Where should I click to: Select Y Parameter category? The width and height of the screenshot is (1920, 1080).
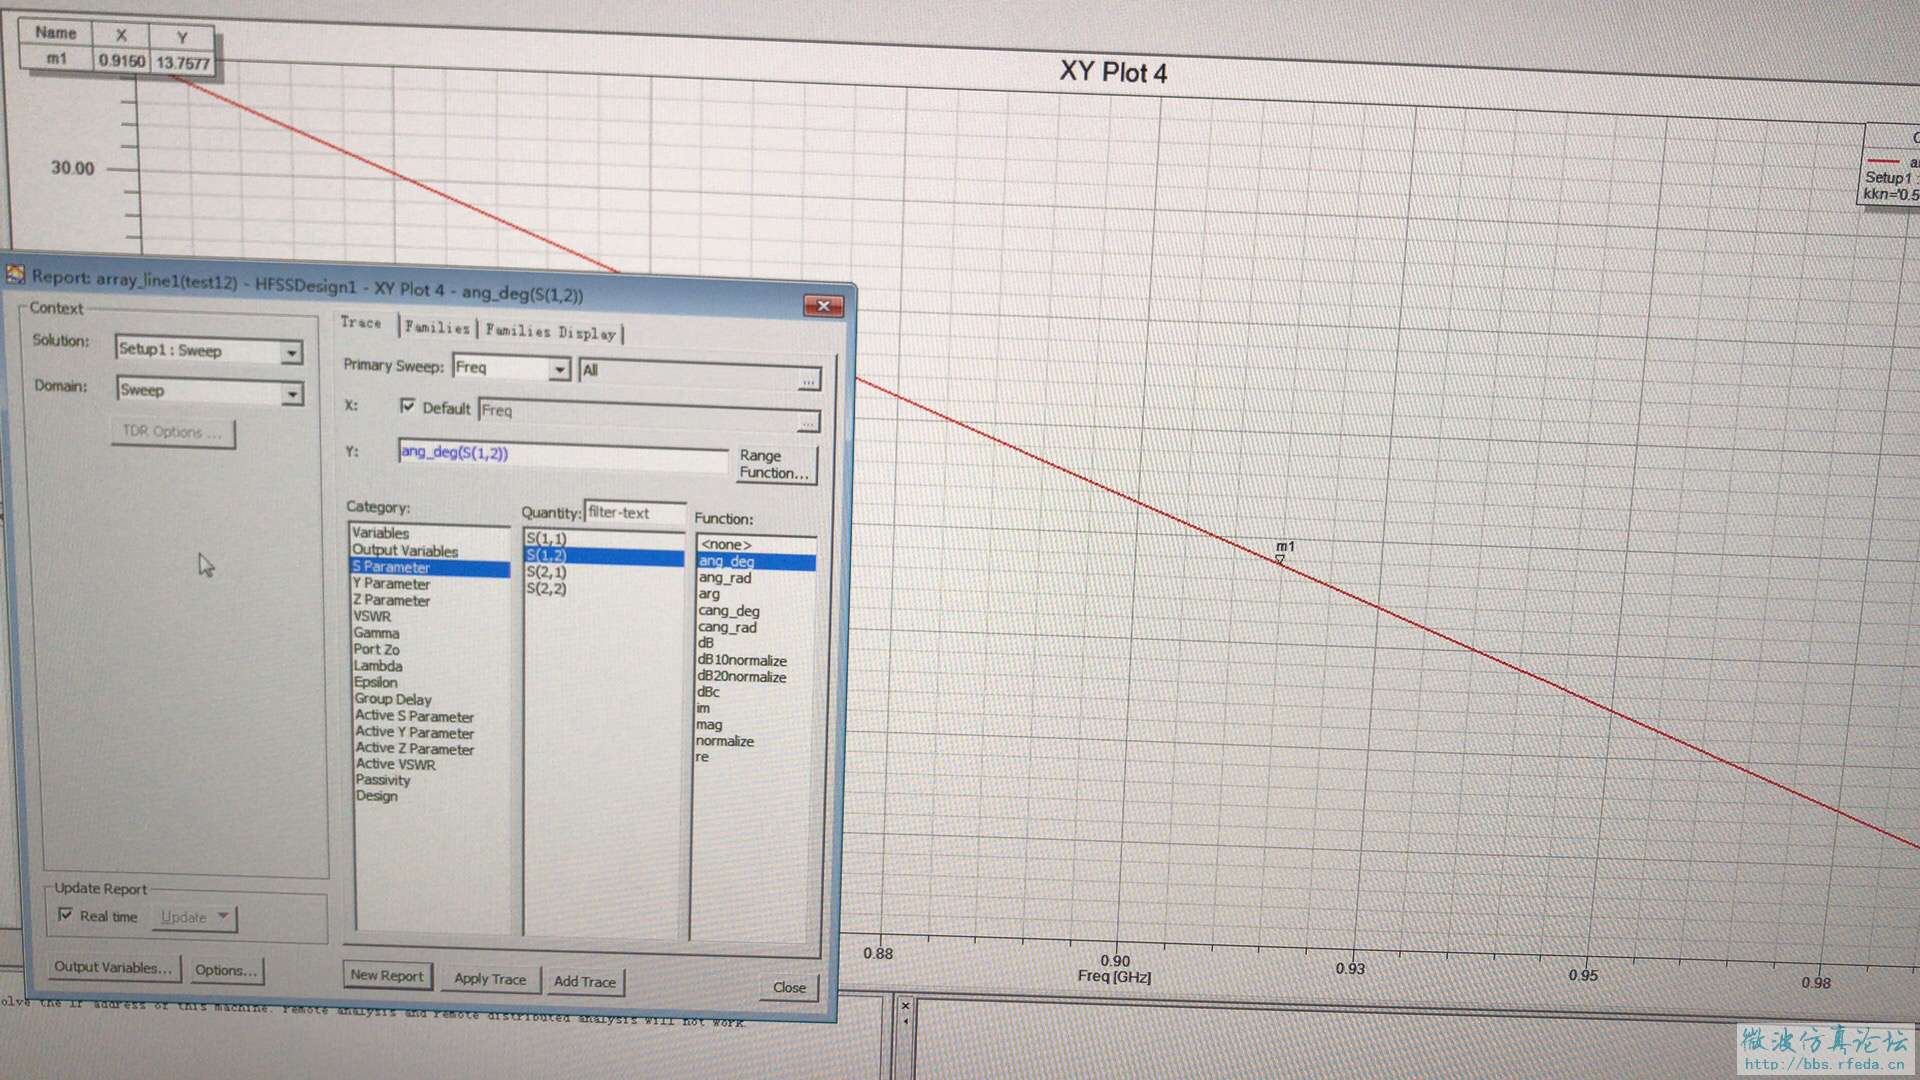(391, 584)
